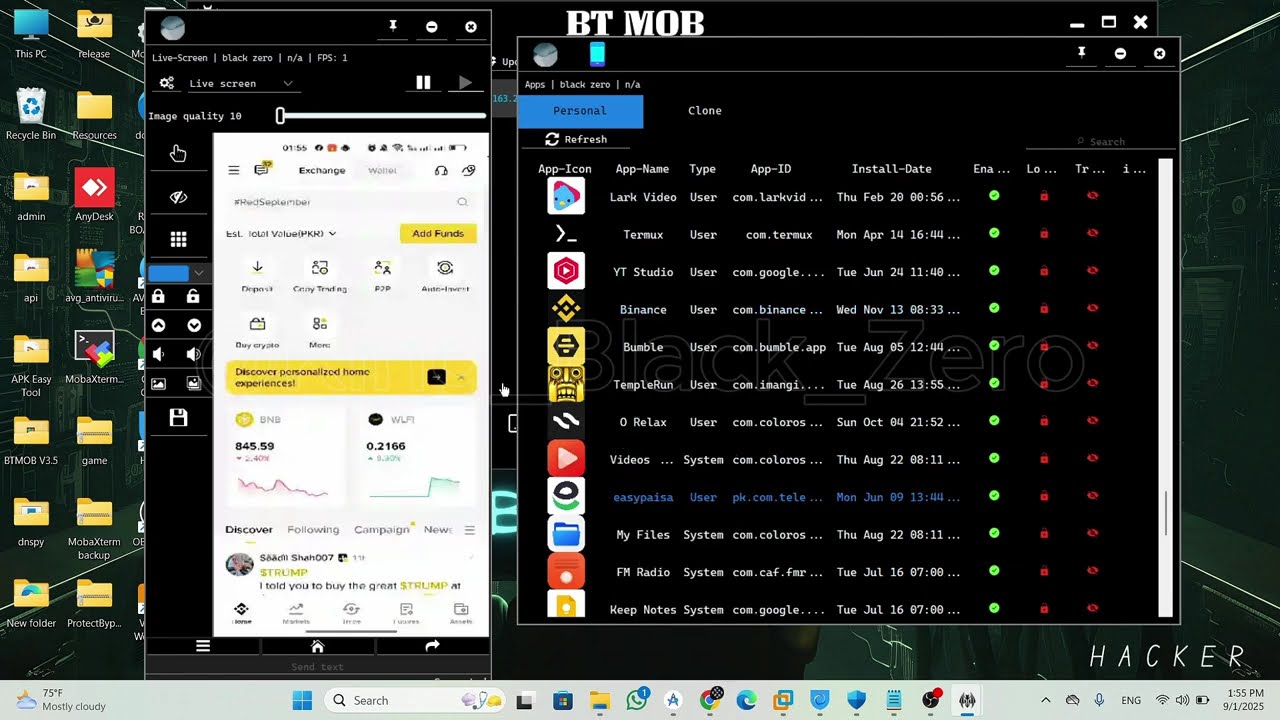The height and width of the screenshot is (720, 1280).
Task: Click the Refresh button in Apps window
Action: coord(576,139)
